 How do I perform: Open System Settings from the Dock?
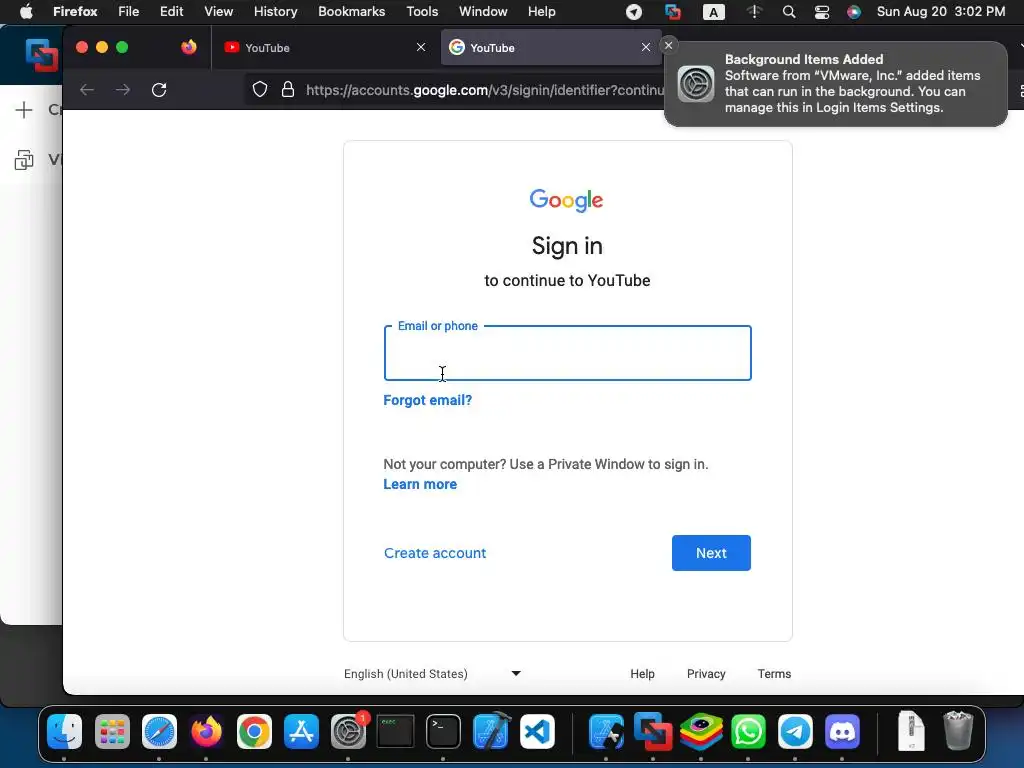[349, 731]
